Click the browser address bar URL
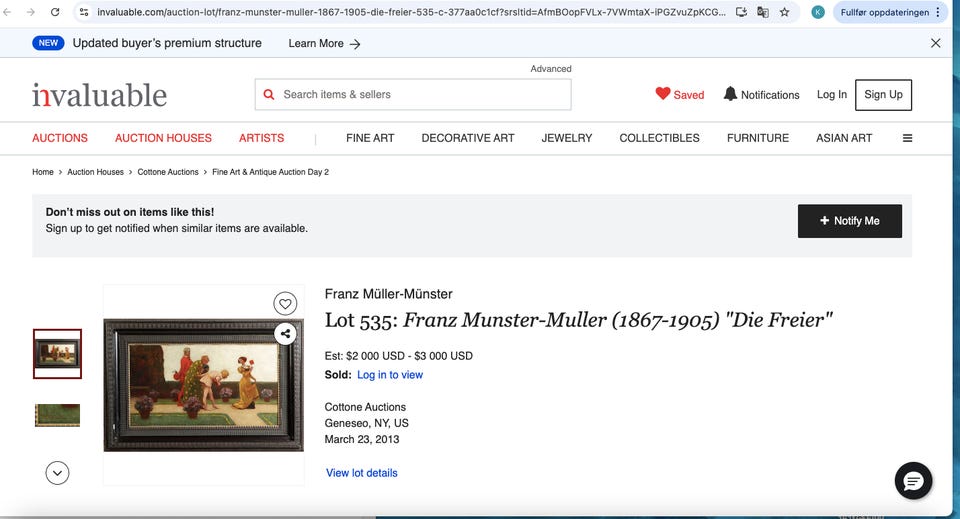The height and width of the screenshot is (519, 960). pyautogui.click(x=411, y=12)
